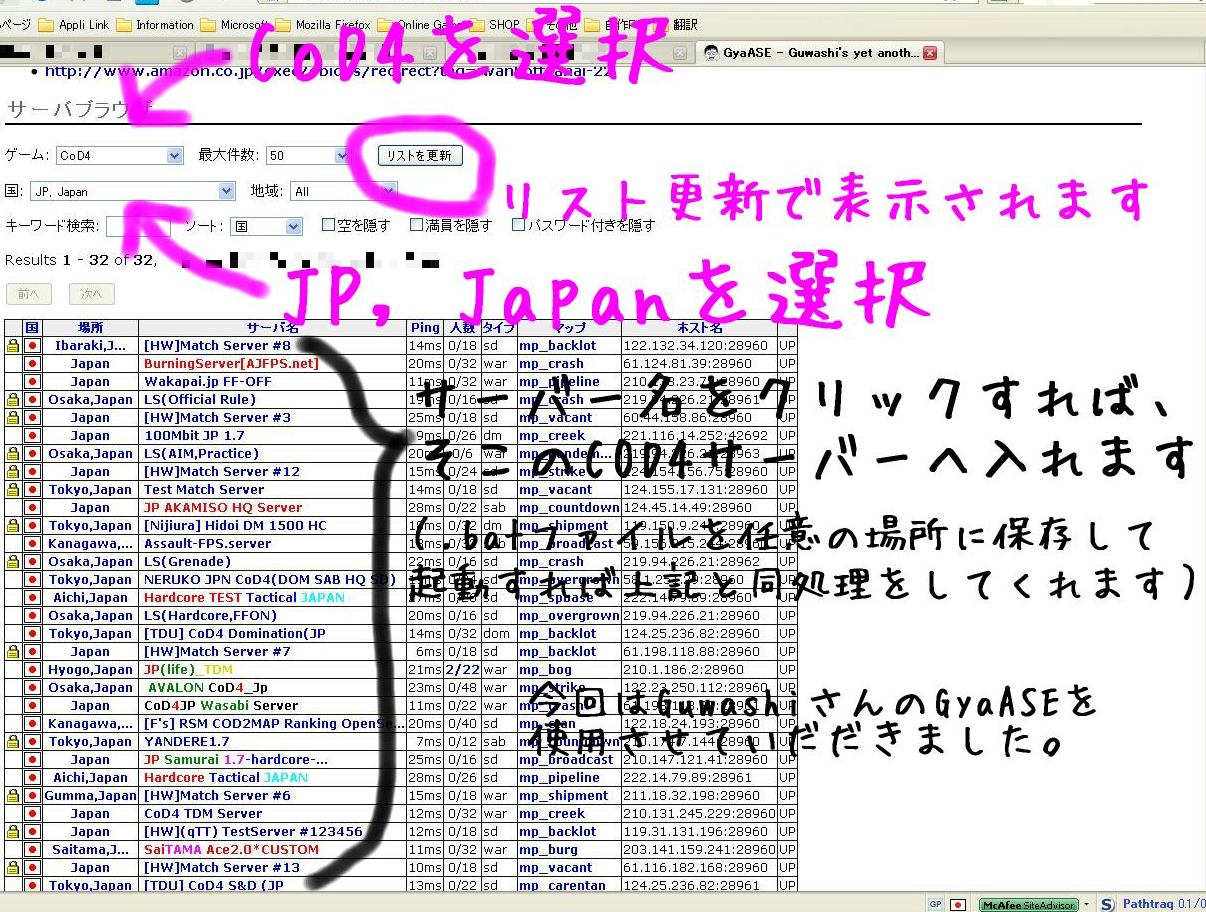Join the CoD4 TDM Server link
Viewport: 1206px width, 912px height.
(x=203, y=814)
